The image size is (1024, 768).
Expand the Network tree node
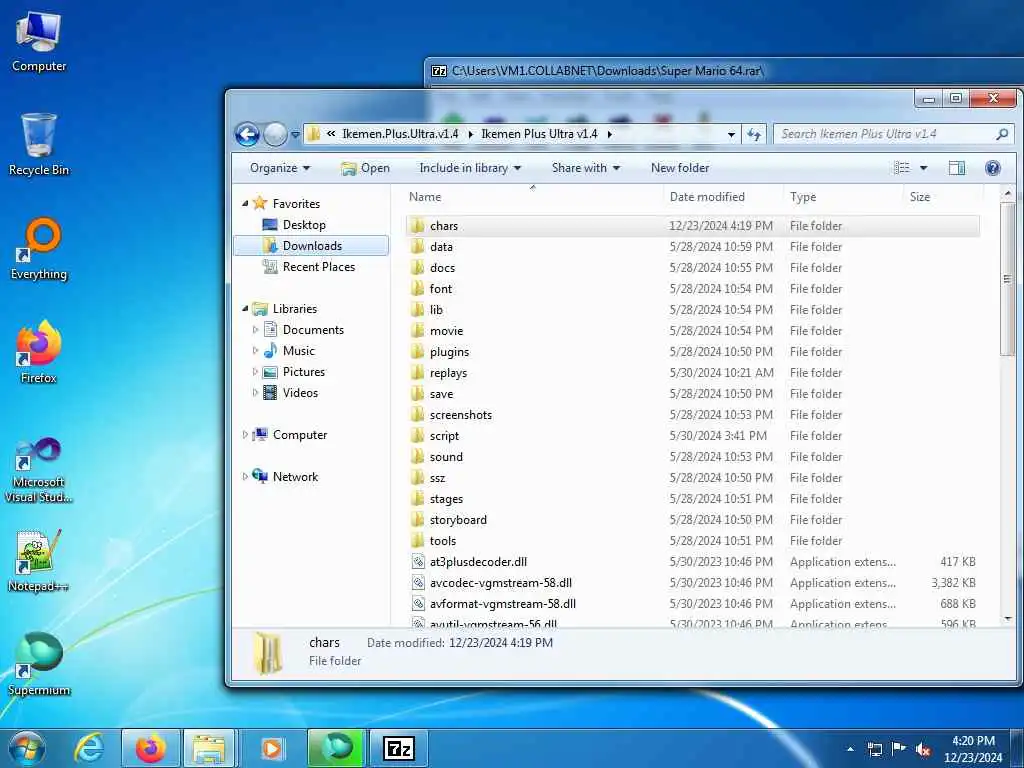click(245, 476)
